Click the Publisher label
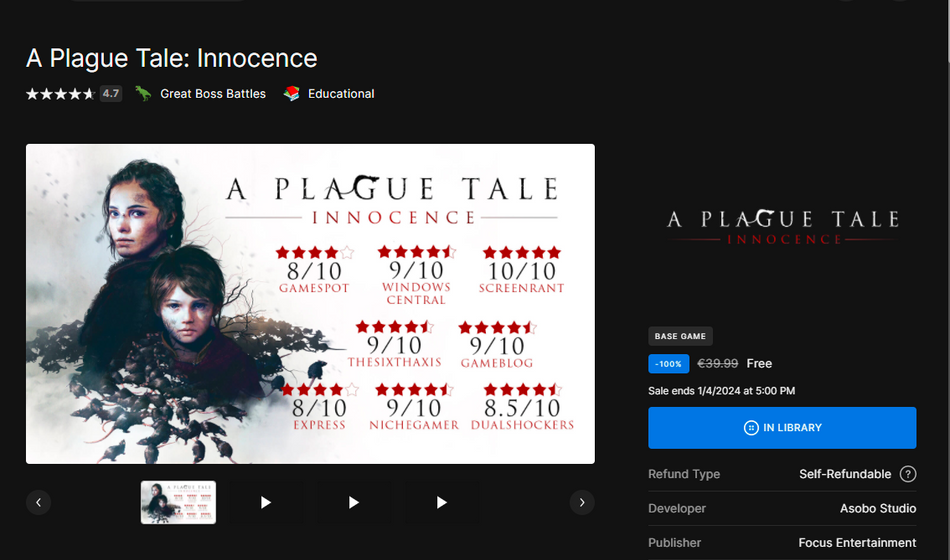Viewport: 950px width, 560px height. point(674,543)
